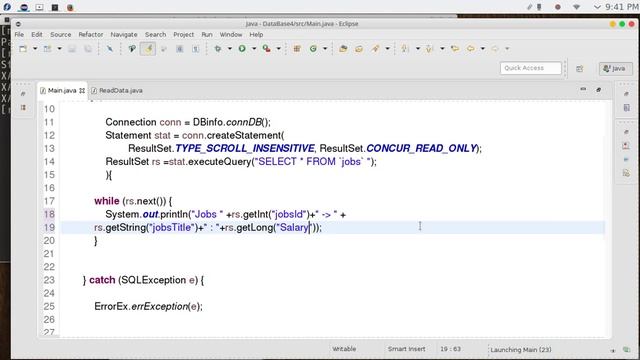The image size is (640, 360).
Task: Open the Next Annotation dropdown arrow
Action: 418,49
